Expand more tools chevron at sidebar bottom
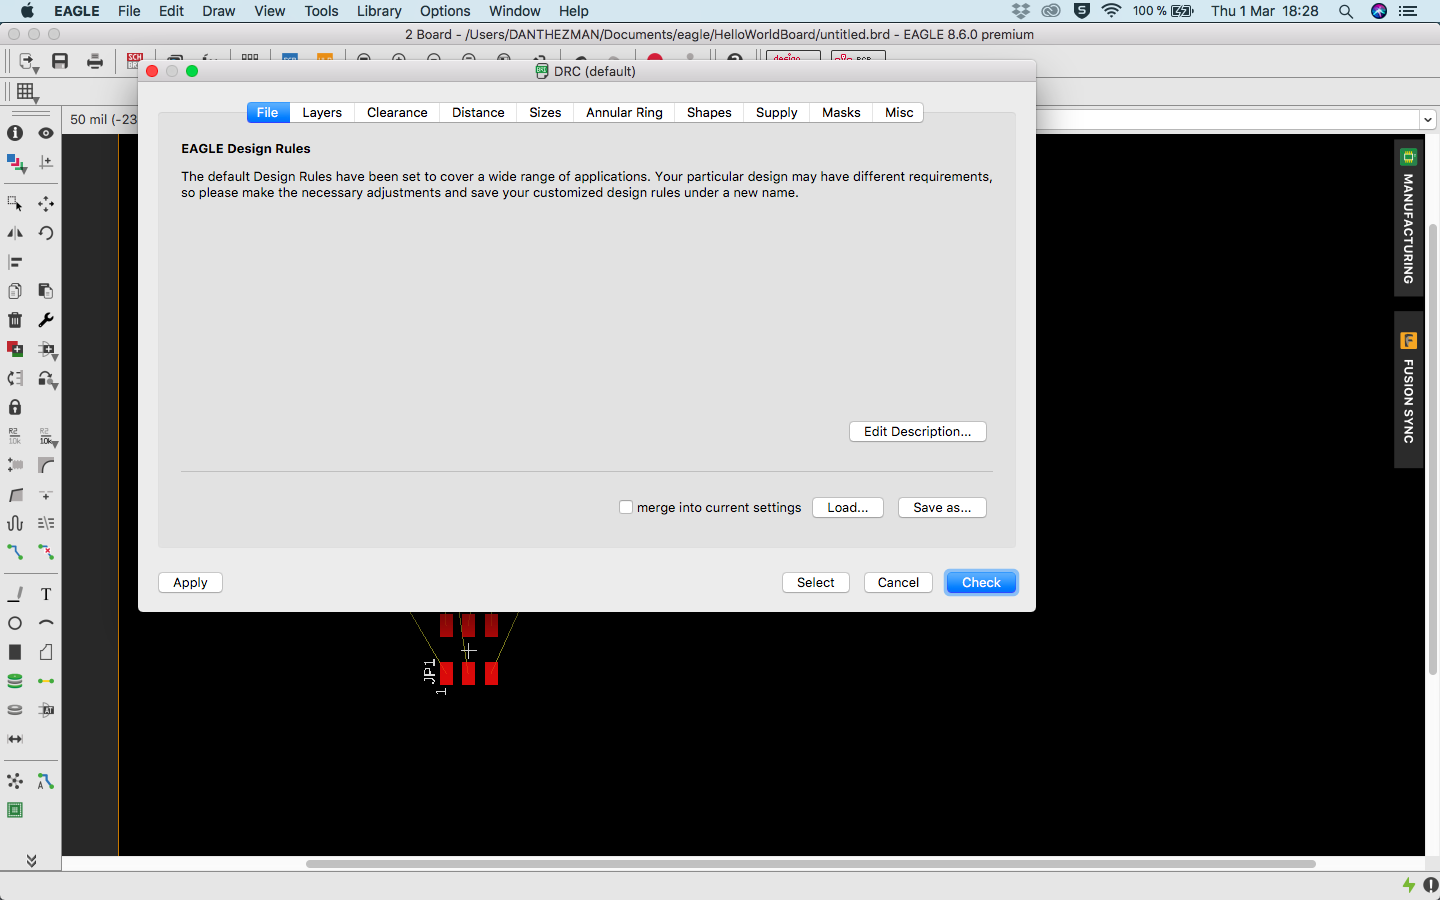 click(31, 860)
